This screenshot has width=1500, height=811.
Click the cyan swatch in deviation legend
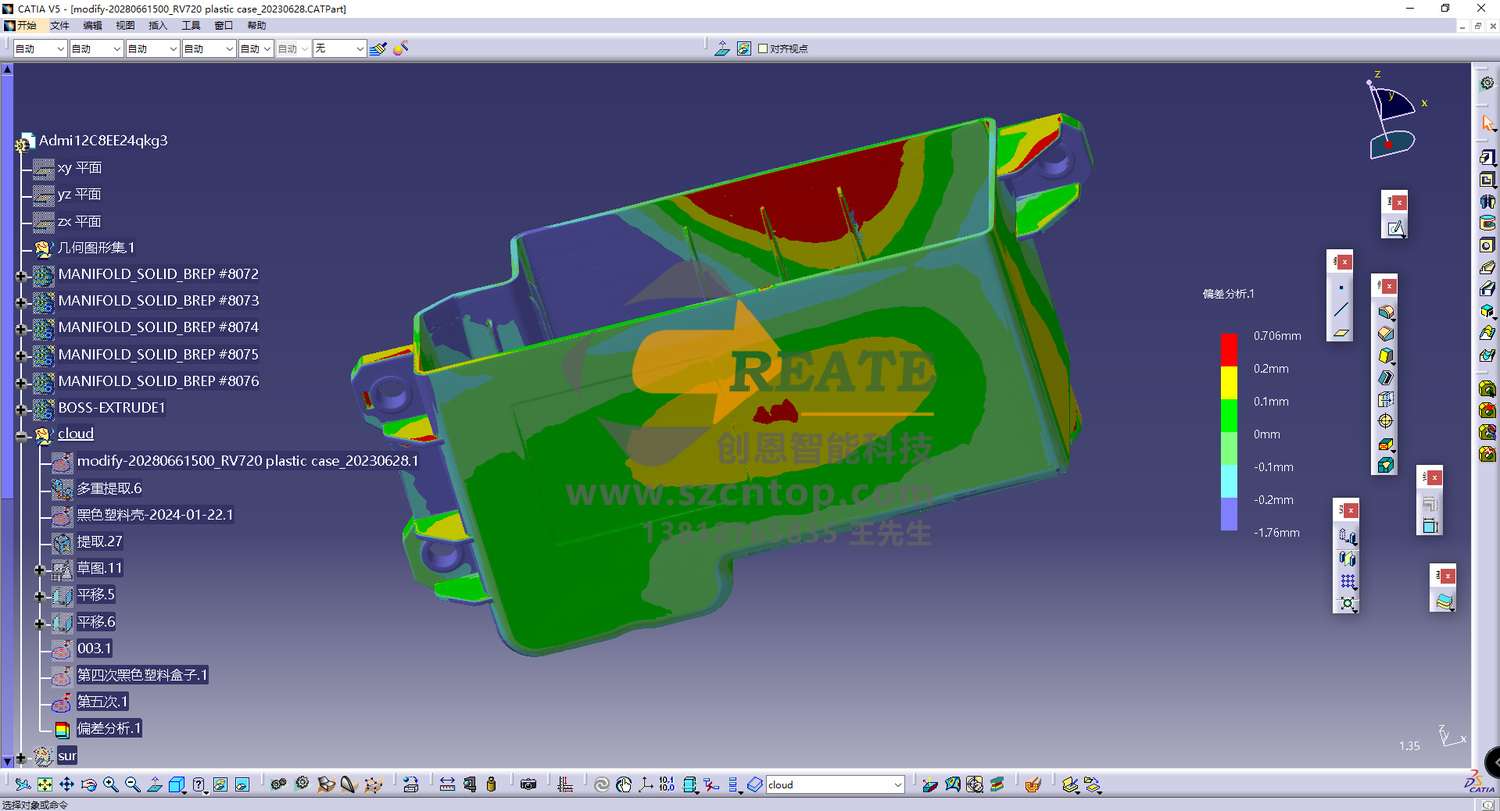point(1229,482)
